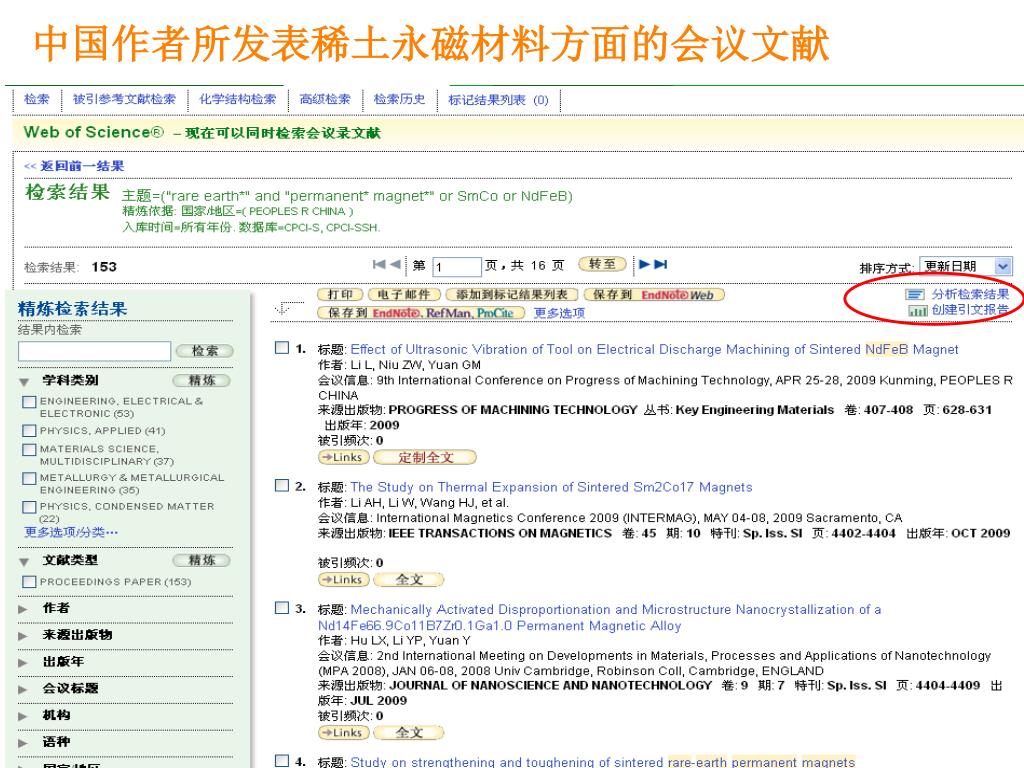The height and width of the screenshot is (768, 1024).
Task: Collapse the 学科类别 section
Action: pos(24,381)
